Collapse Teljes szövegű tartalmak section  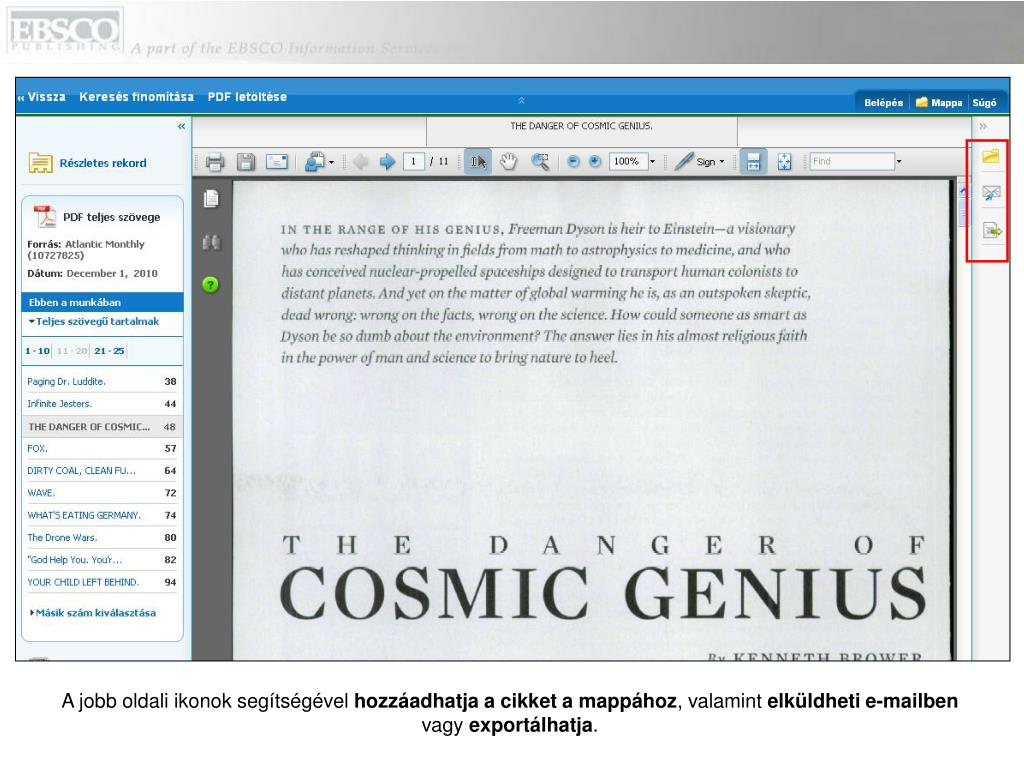tap(93, 321)
